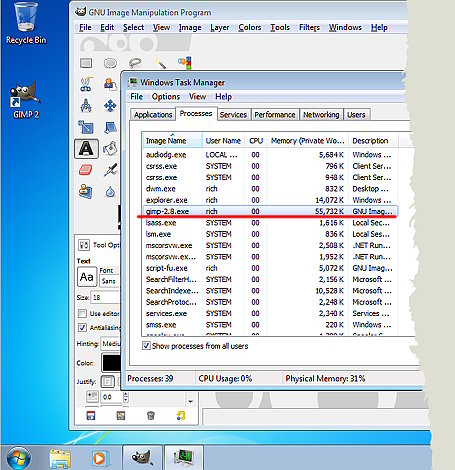The image size is (455, 470).
Task: Switch to the Performance tab
Action: (275, 114)
